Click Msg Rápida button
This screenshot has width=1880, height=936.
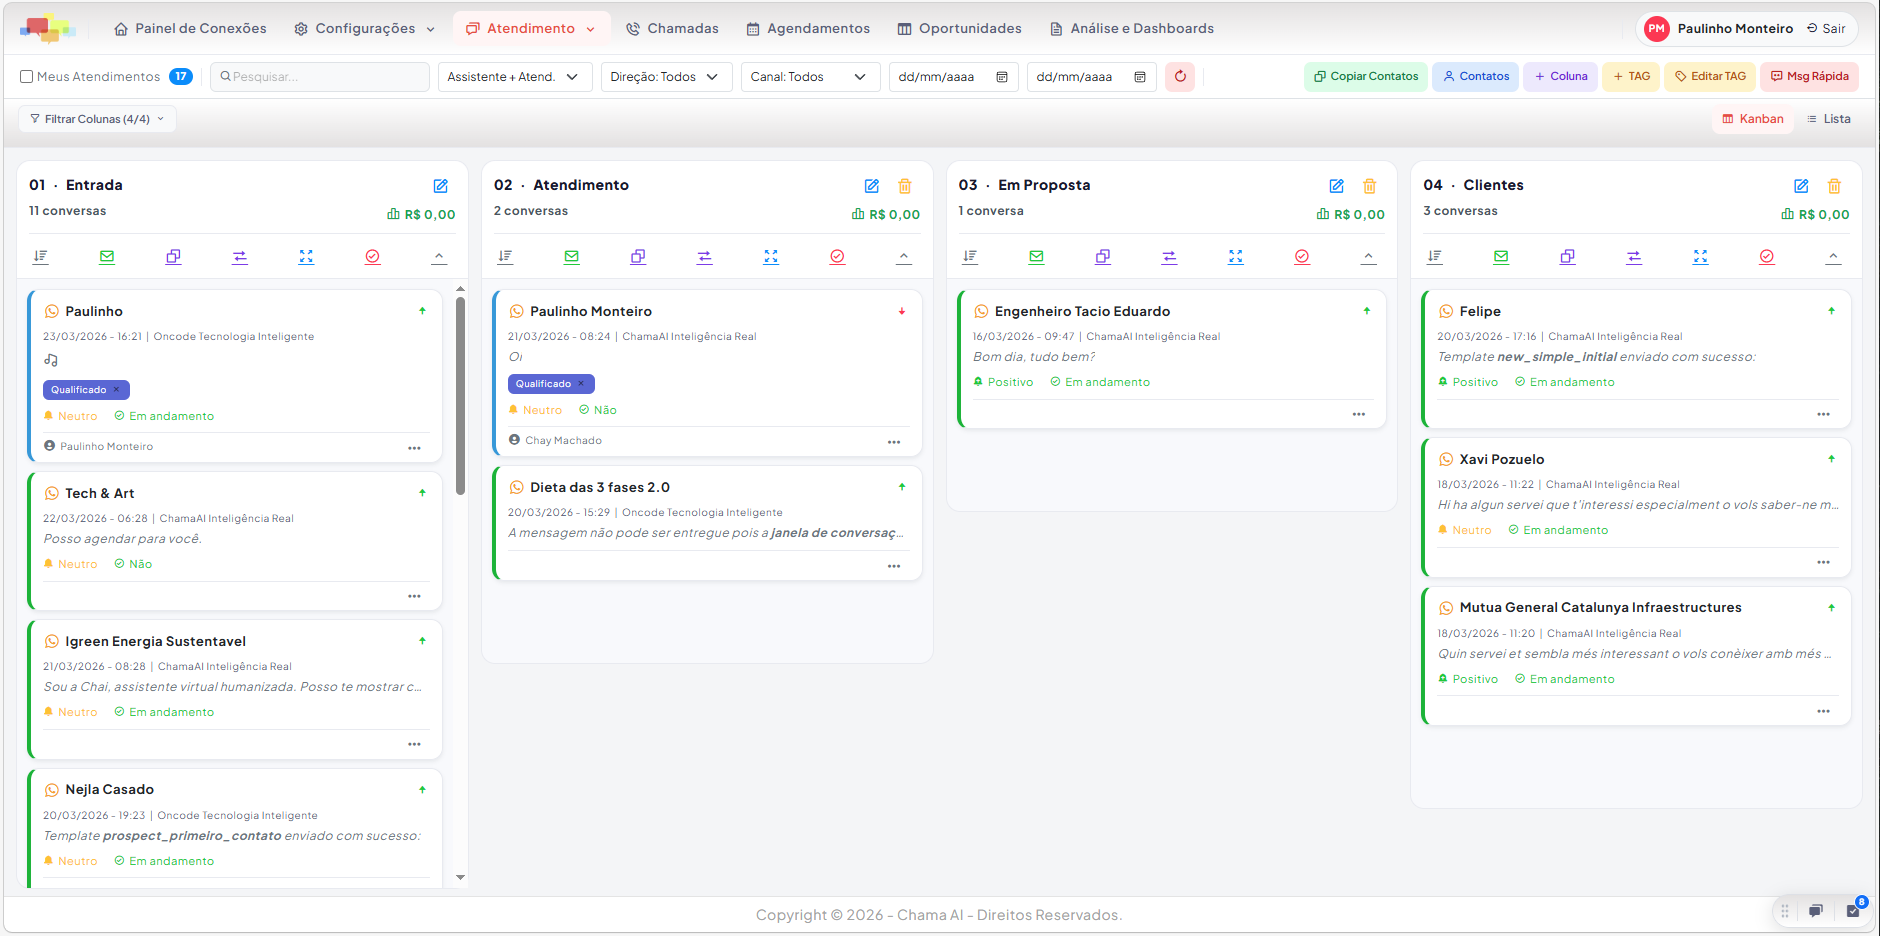(x=1809, y=77)
